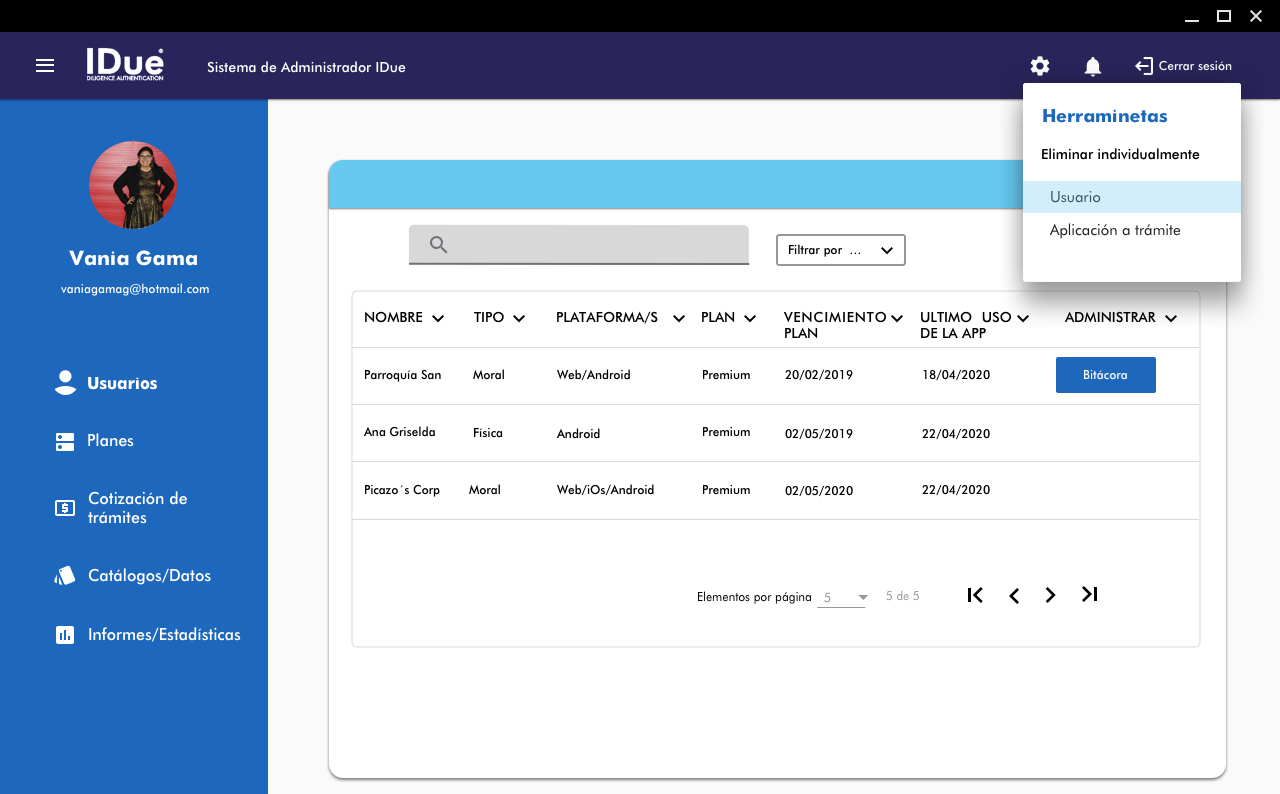
Task: Click Cerrar sesión to log out
Action: click(1184, 66)
